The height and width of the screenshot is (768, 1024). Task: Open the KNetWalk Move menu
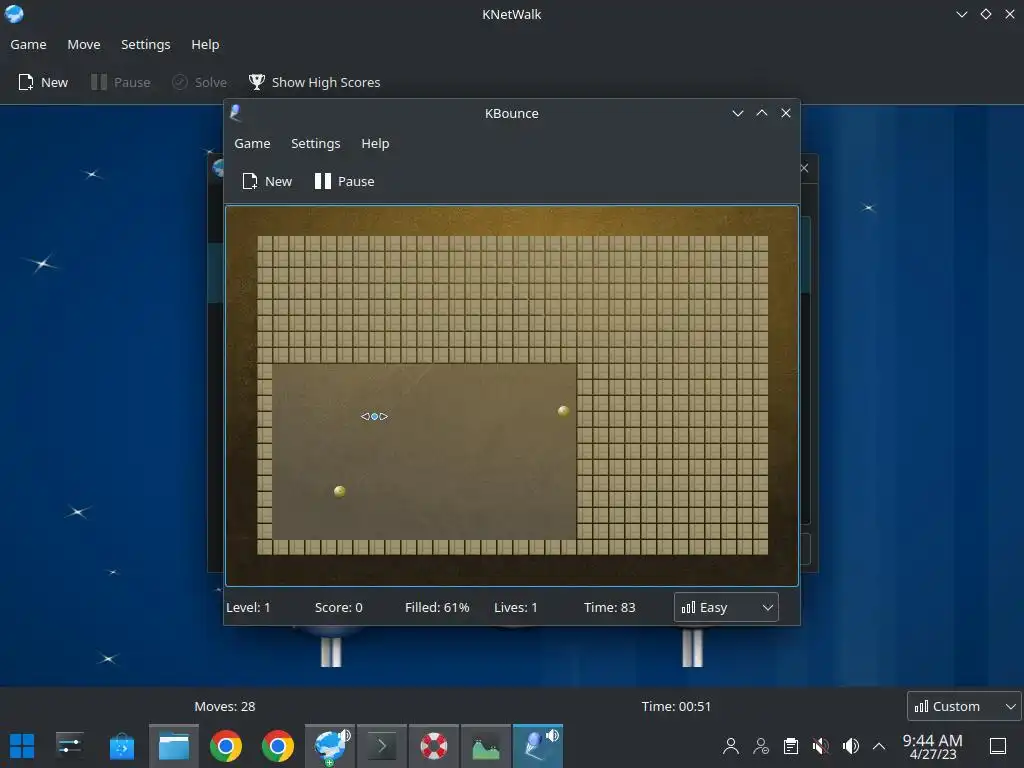click(x=84, y=44)
